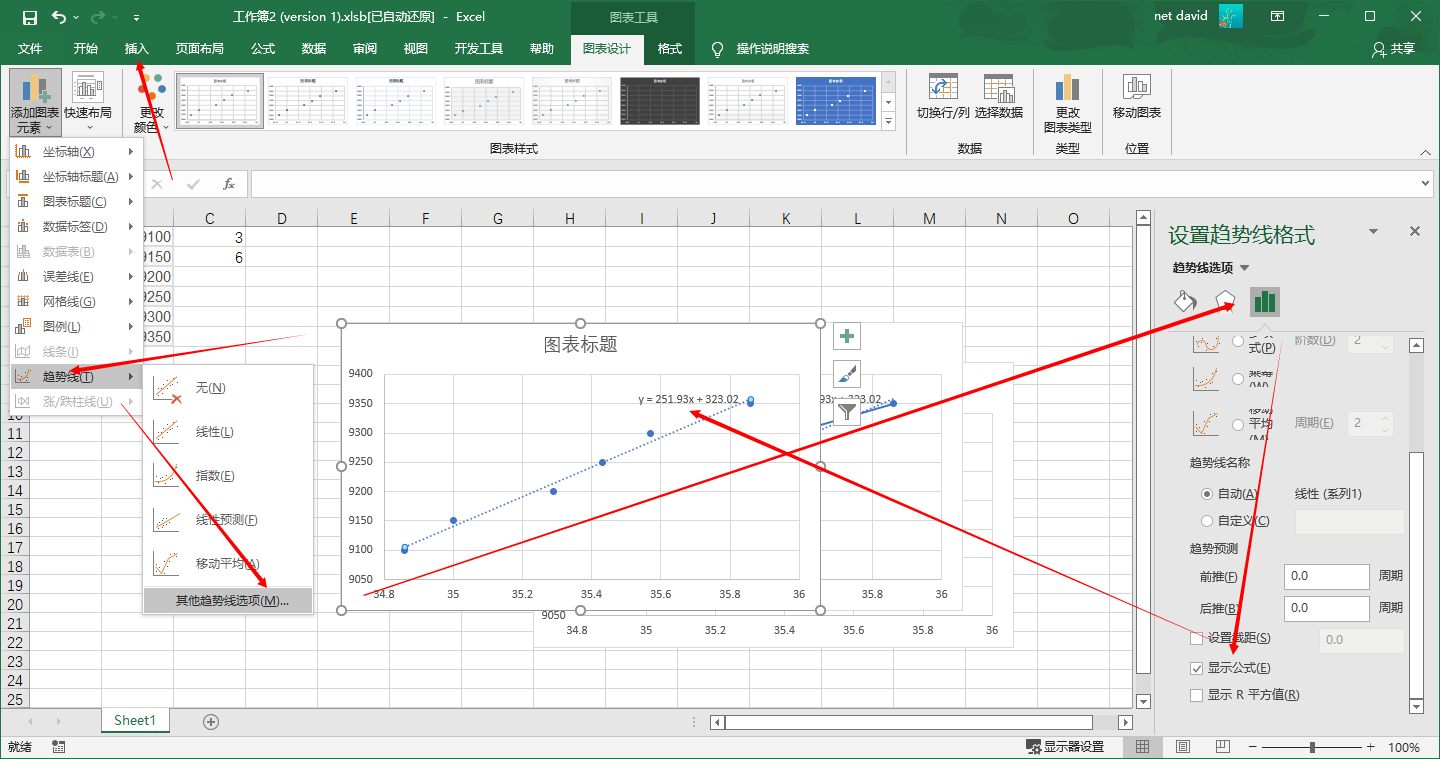Image resolution: width=1440 pixels, height=759 pixels.
Task: Open the Effects pentagon icon in pane
Action: point(1225,301)
